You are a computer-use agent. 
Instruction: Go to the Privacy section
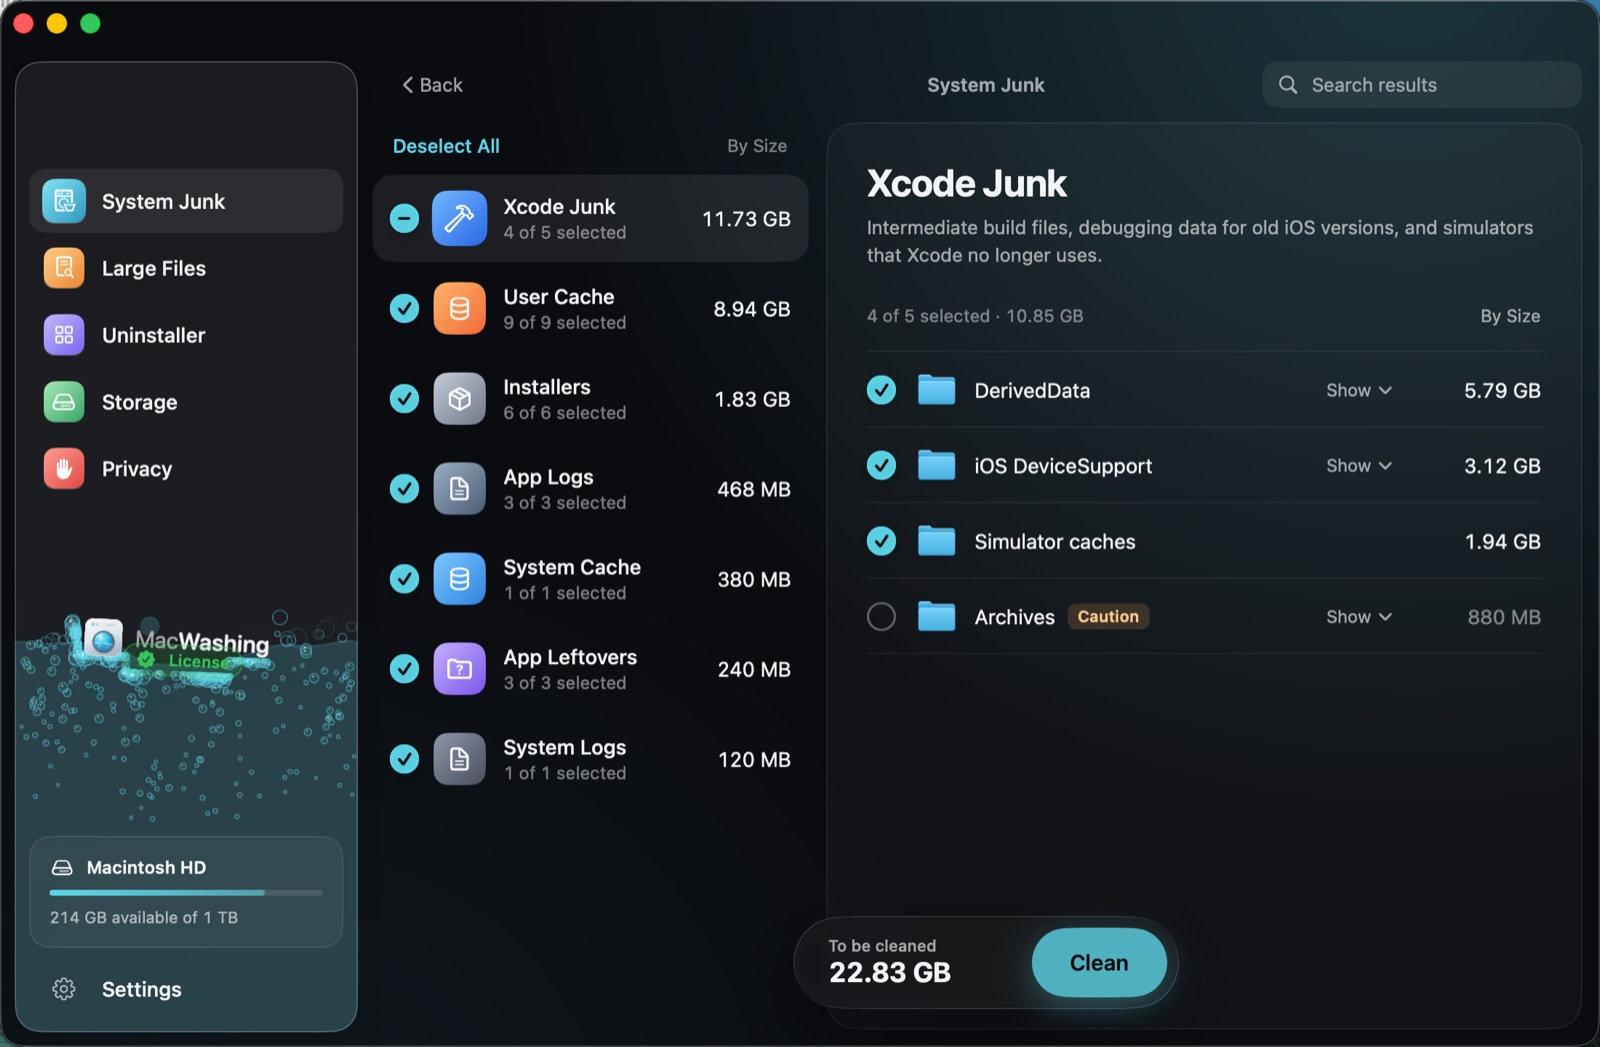(x=186, y=469)
